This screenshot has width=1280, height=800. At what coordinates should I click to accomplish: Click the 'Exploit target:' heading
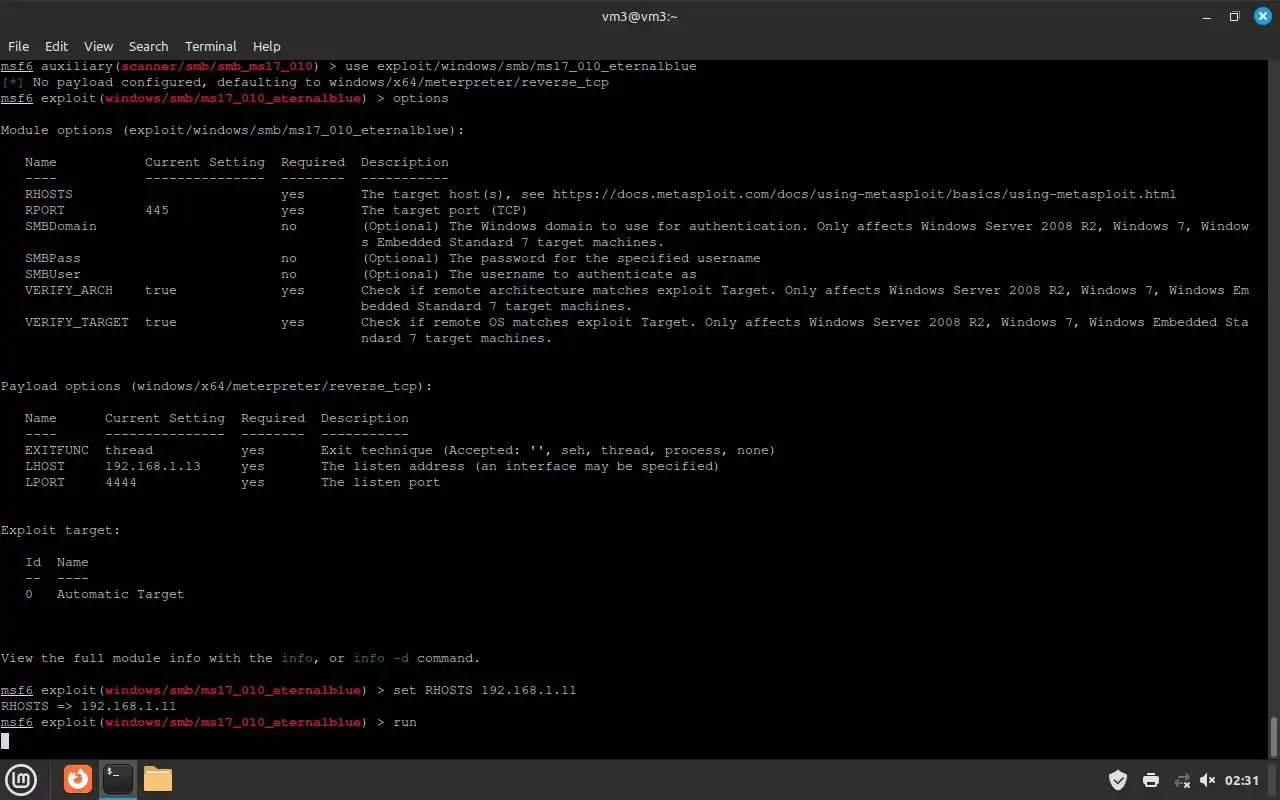click(x=61, y=530)
